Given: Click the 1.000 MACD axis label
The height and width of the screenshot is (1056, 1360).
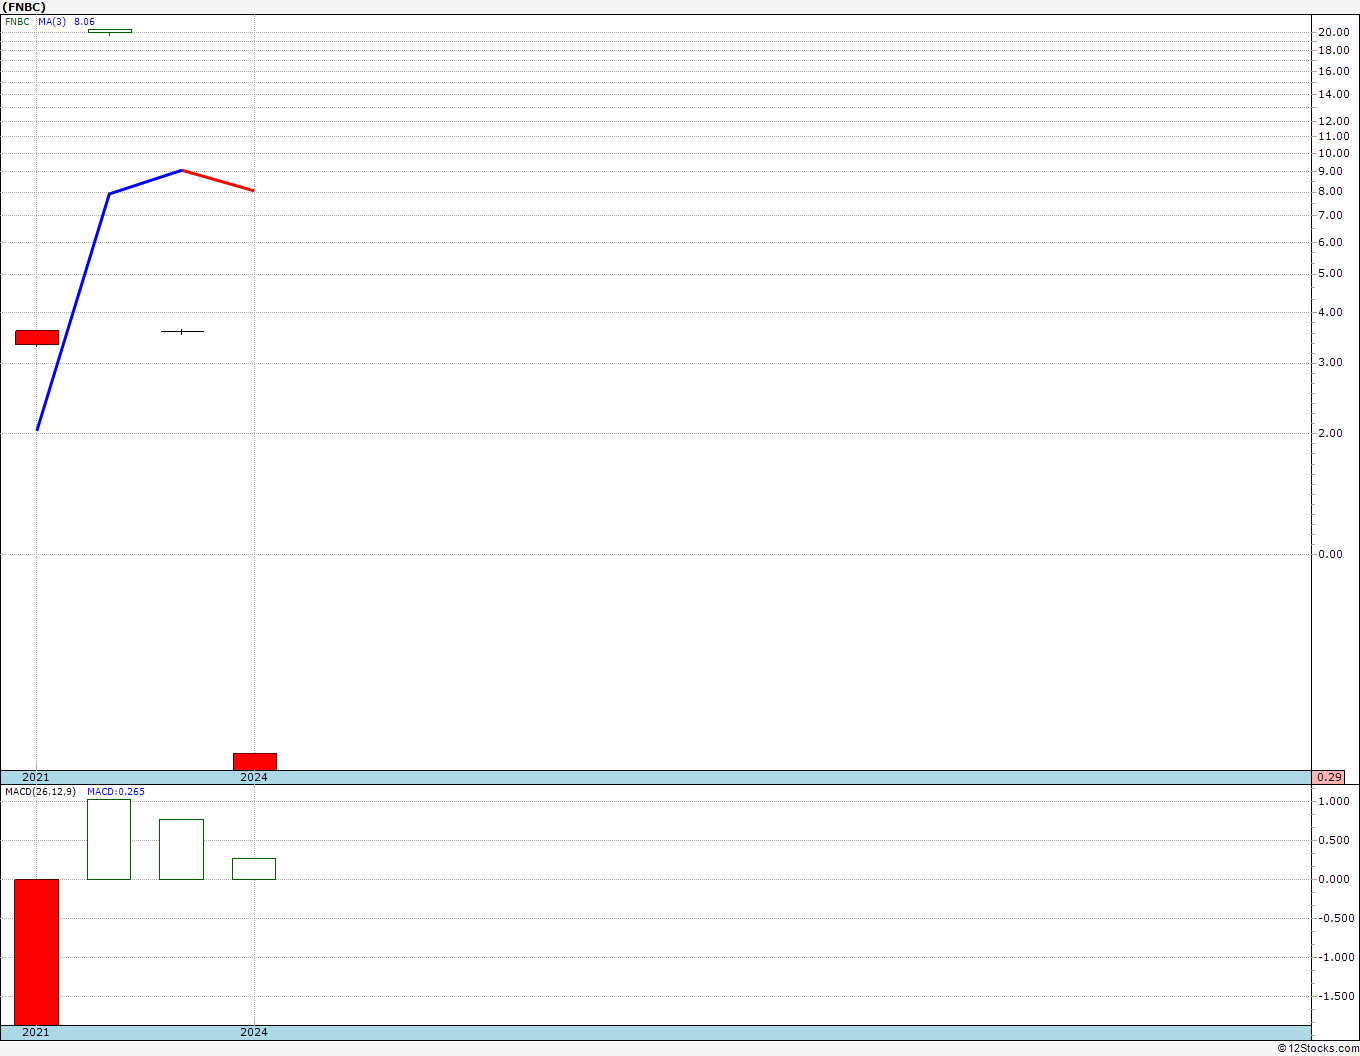Looking at the screenshot, I should [x=1334, y=801].
